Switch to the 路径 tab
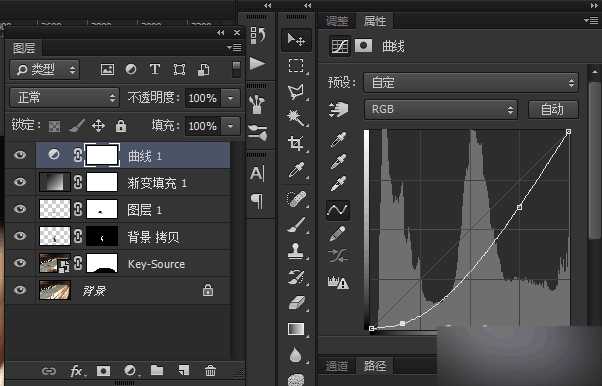Viewport: 602px width, 386px height. click(374, 366)
